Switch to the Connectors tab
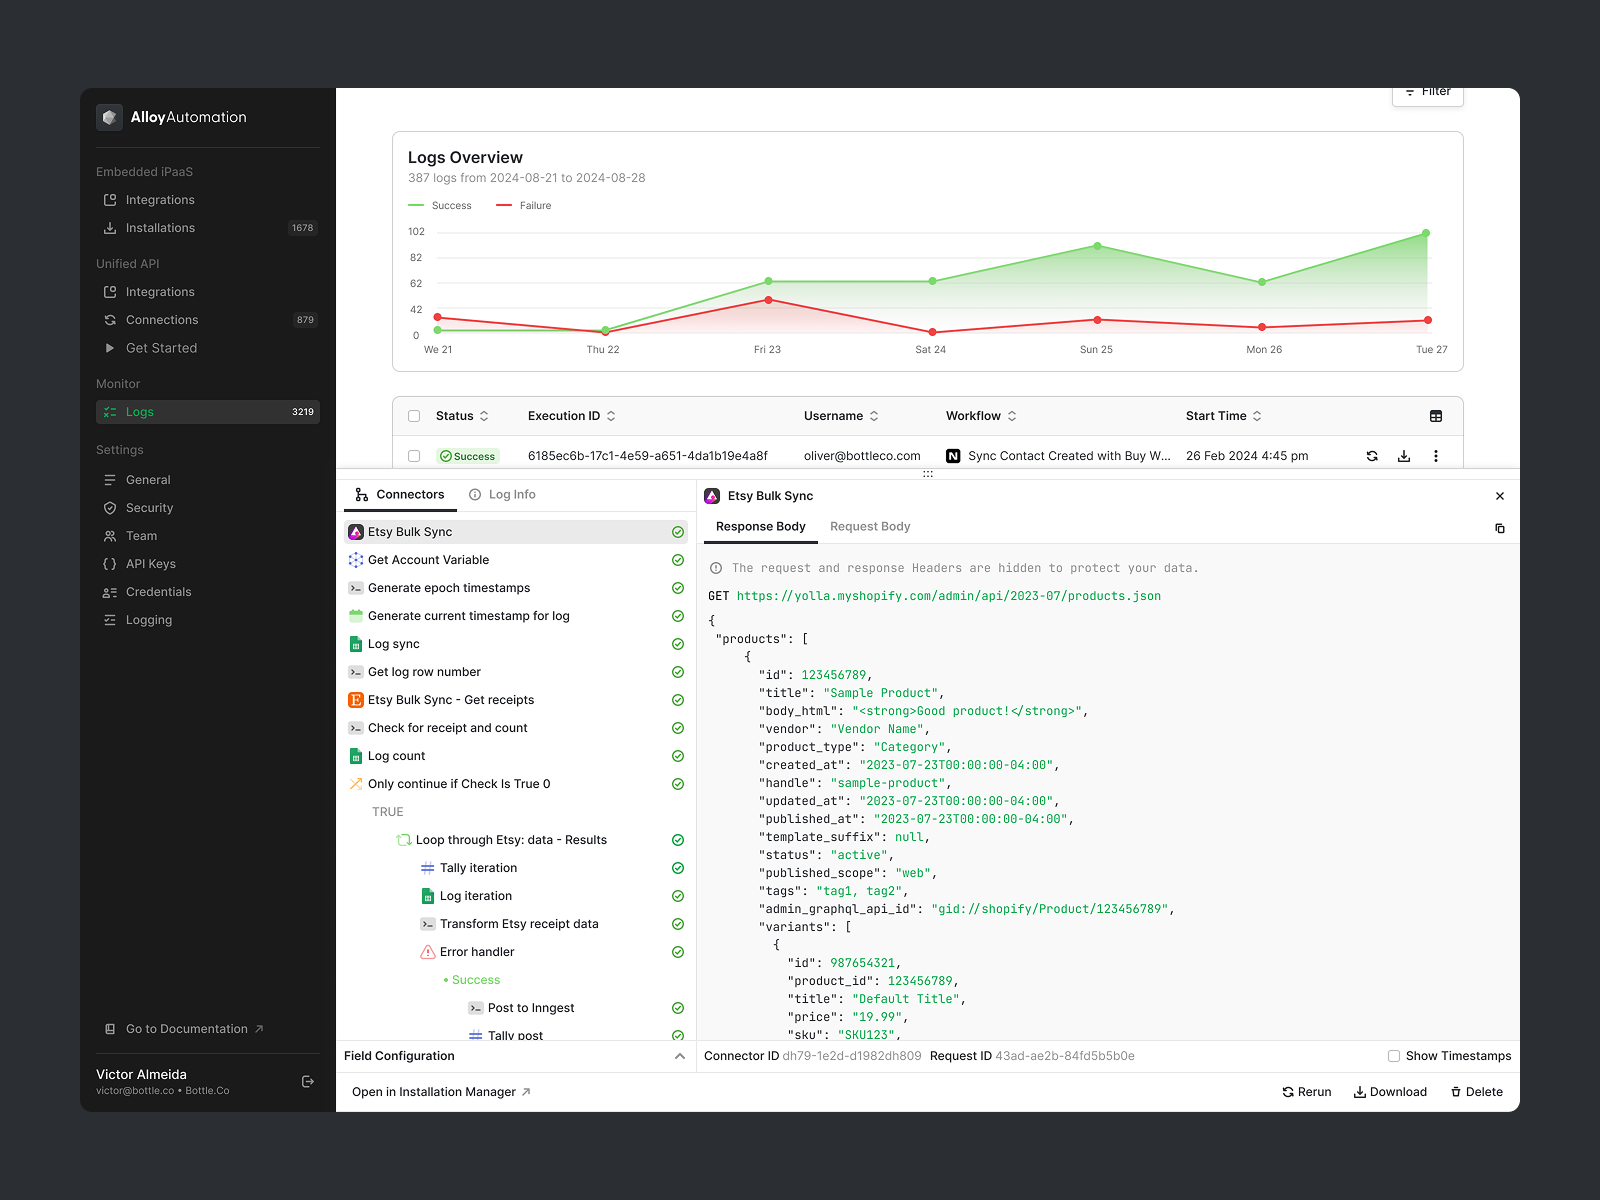 pos(400,495)
